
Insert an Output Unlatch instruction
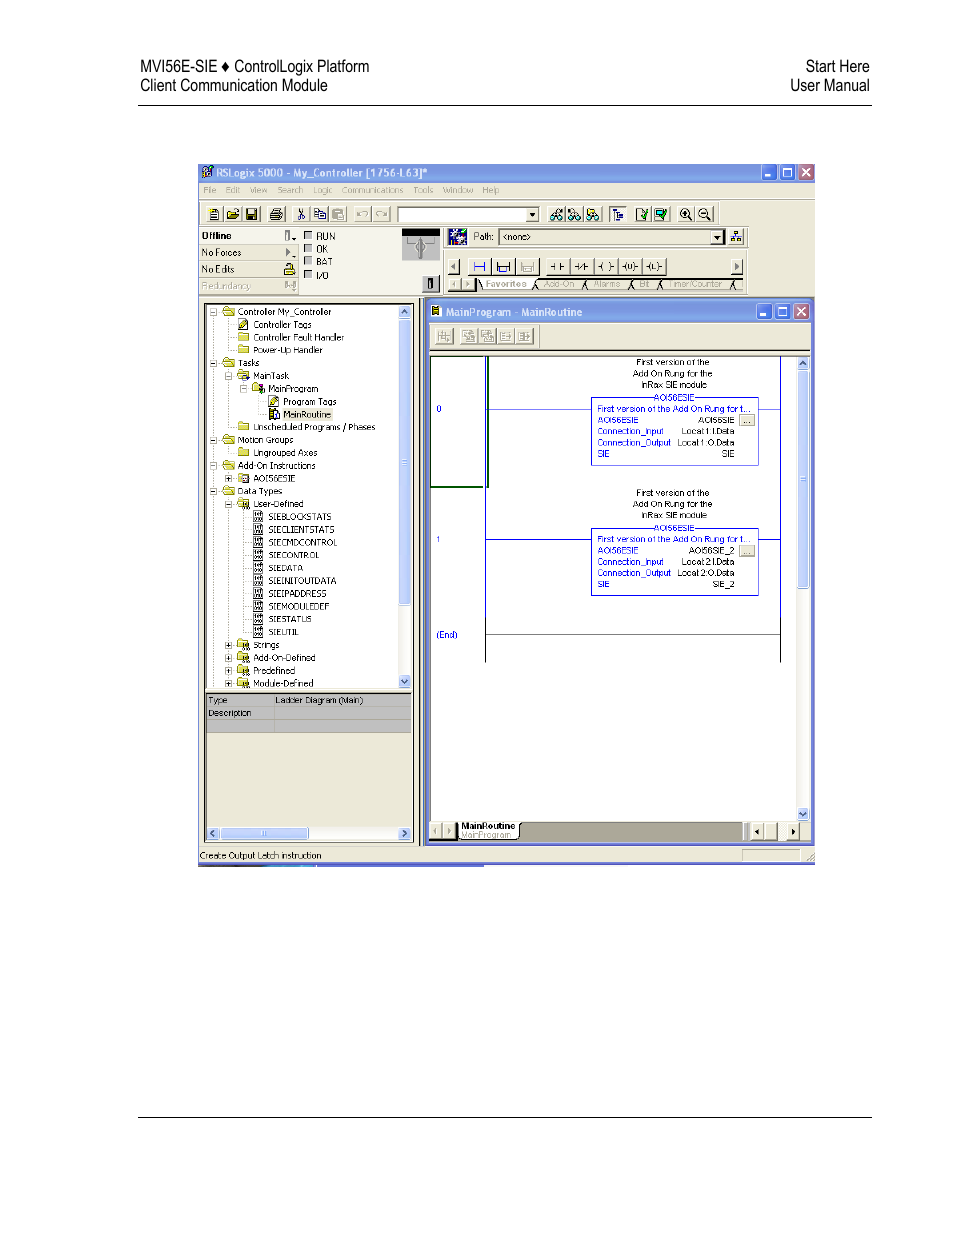[630, 266]
